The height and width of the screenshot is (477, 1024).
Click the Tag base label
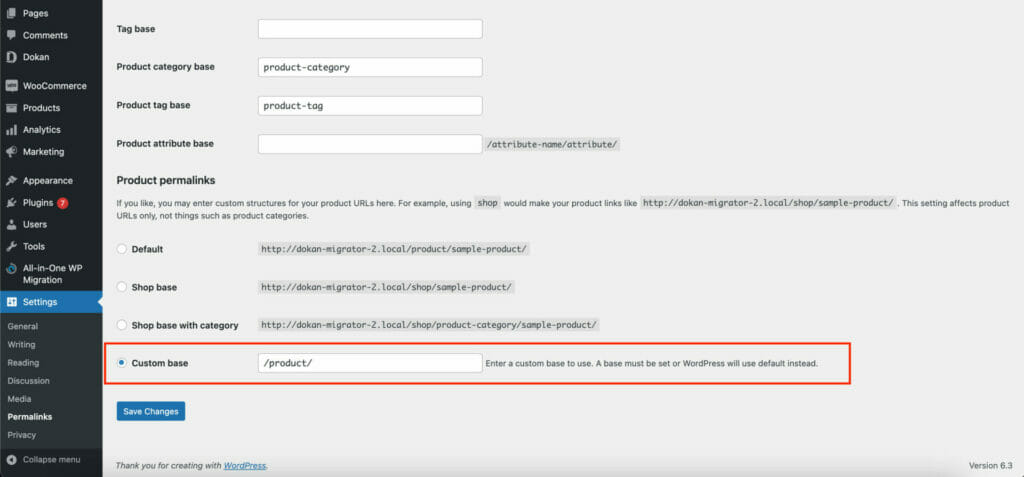[x=136, y=29]
